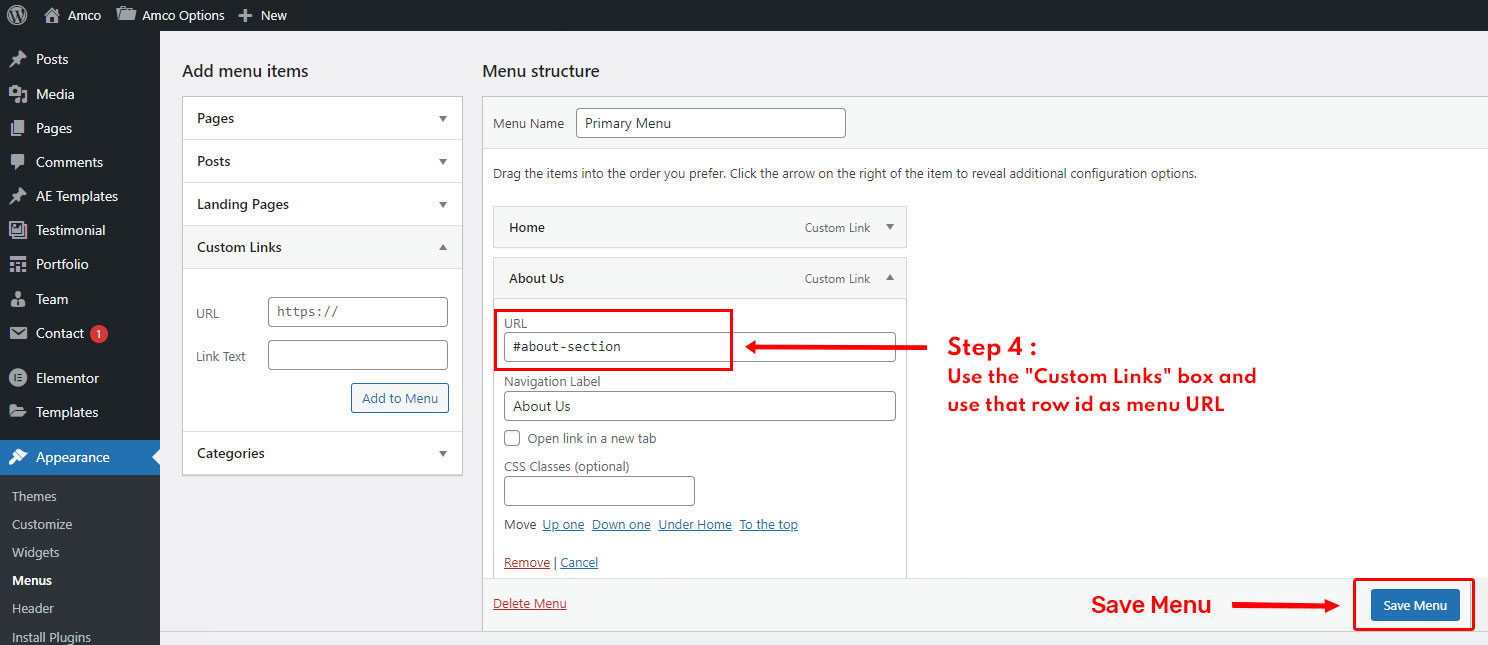1488x645 pixels.
Task: Open the Portfolio grid icon
Action: tap(18, 264)
